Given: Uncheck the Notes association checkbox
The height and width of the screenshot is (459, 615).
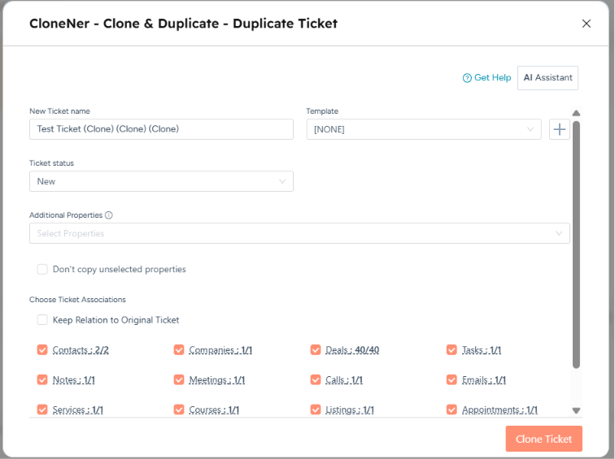Looking at the screenshot, I should pos(42,380).
